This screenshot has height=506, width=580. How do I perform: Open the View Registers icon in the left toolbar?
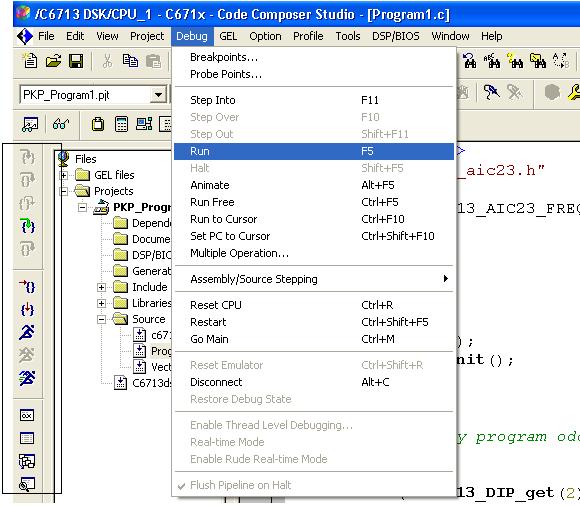27,415
